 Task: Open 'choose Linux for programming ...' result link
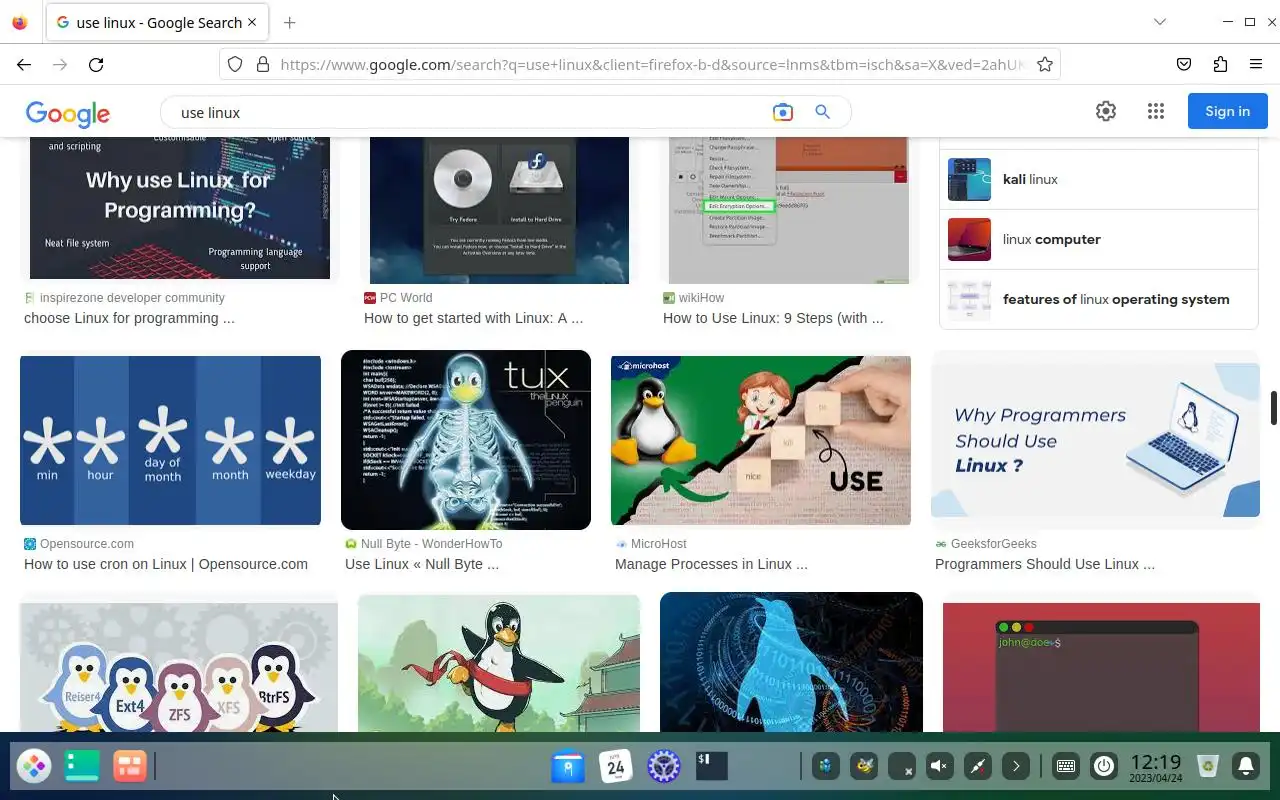[x=129, y=318]
